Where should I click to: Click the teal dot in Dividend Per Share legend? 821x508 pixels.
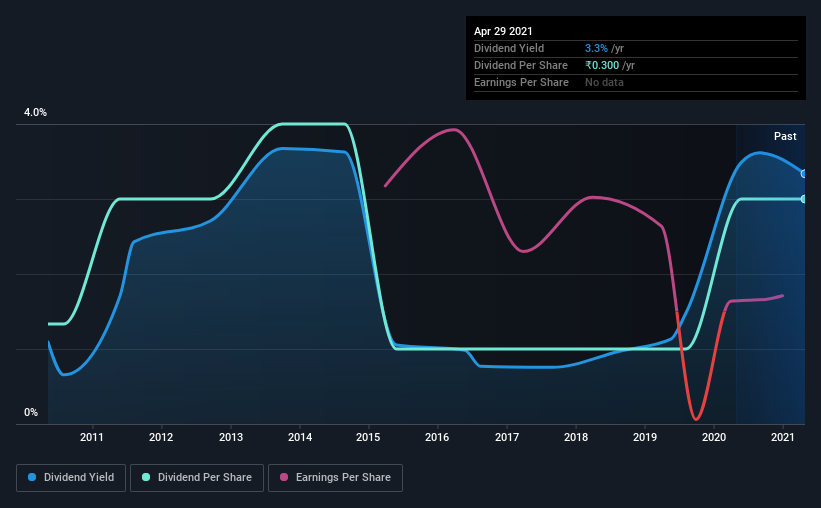click(146, 477)
